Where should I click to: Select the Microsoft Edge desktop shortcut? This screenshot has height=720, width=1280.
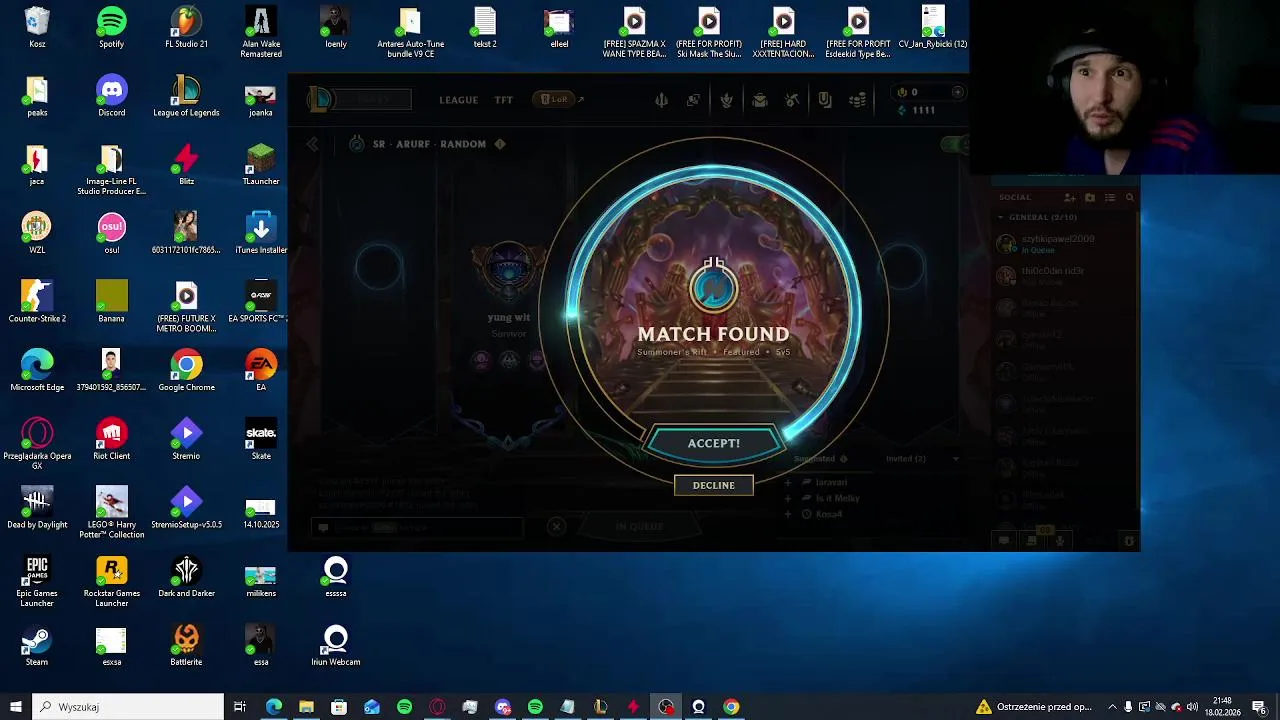click(x=37, y=372)
